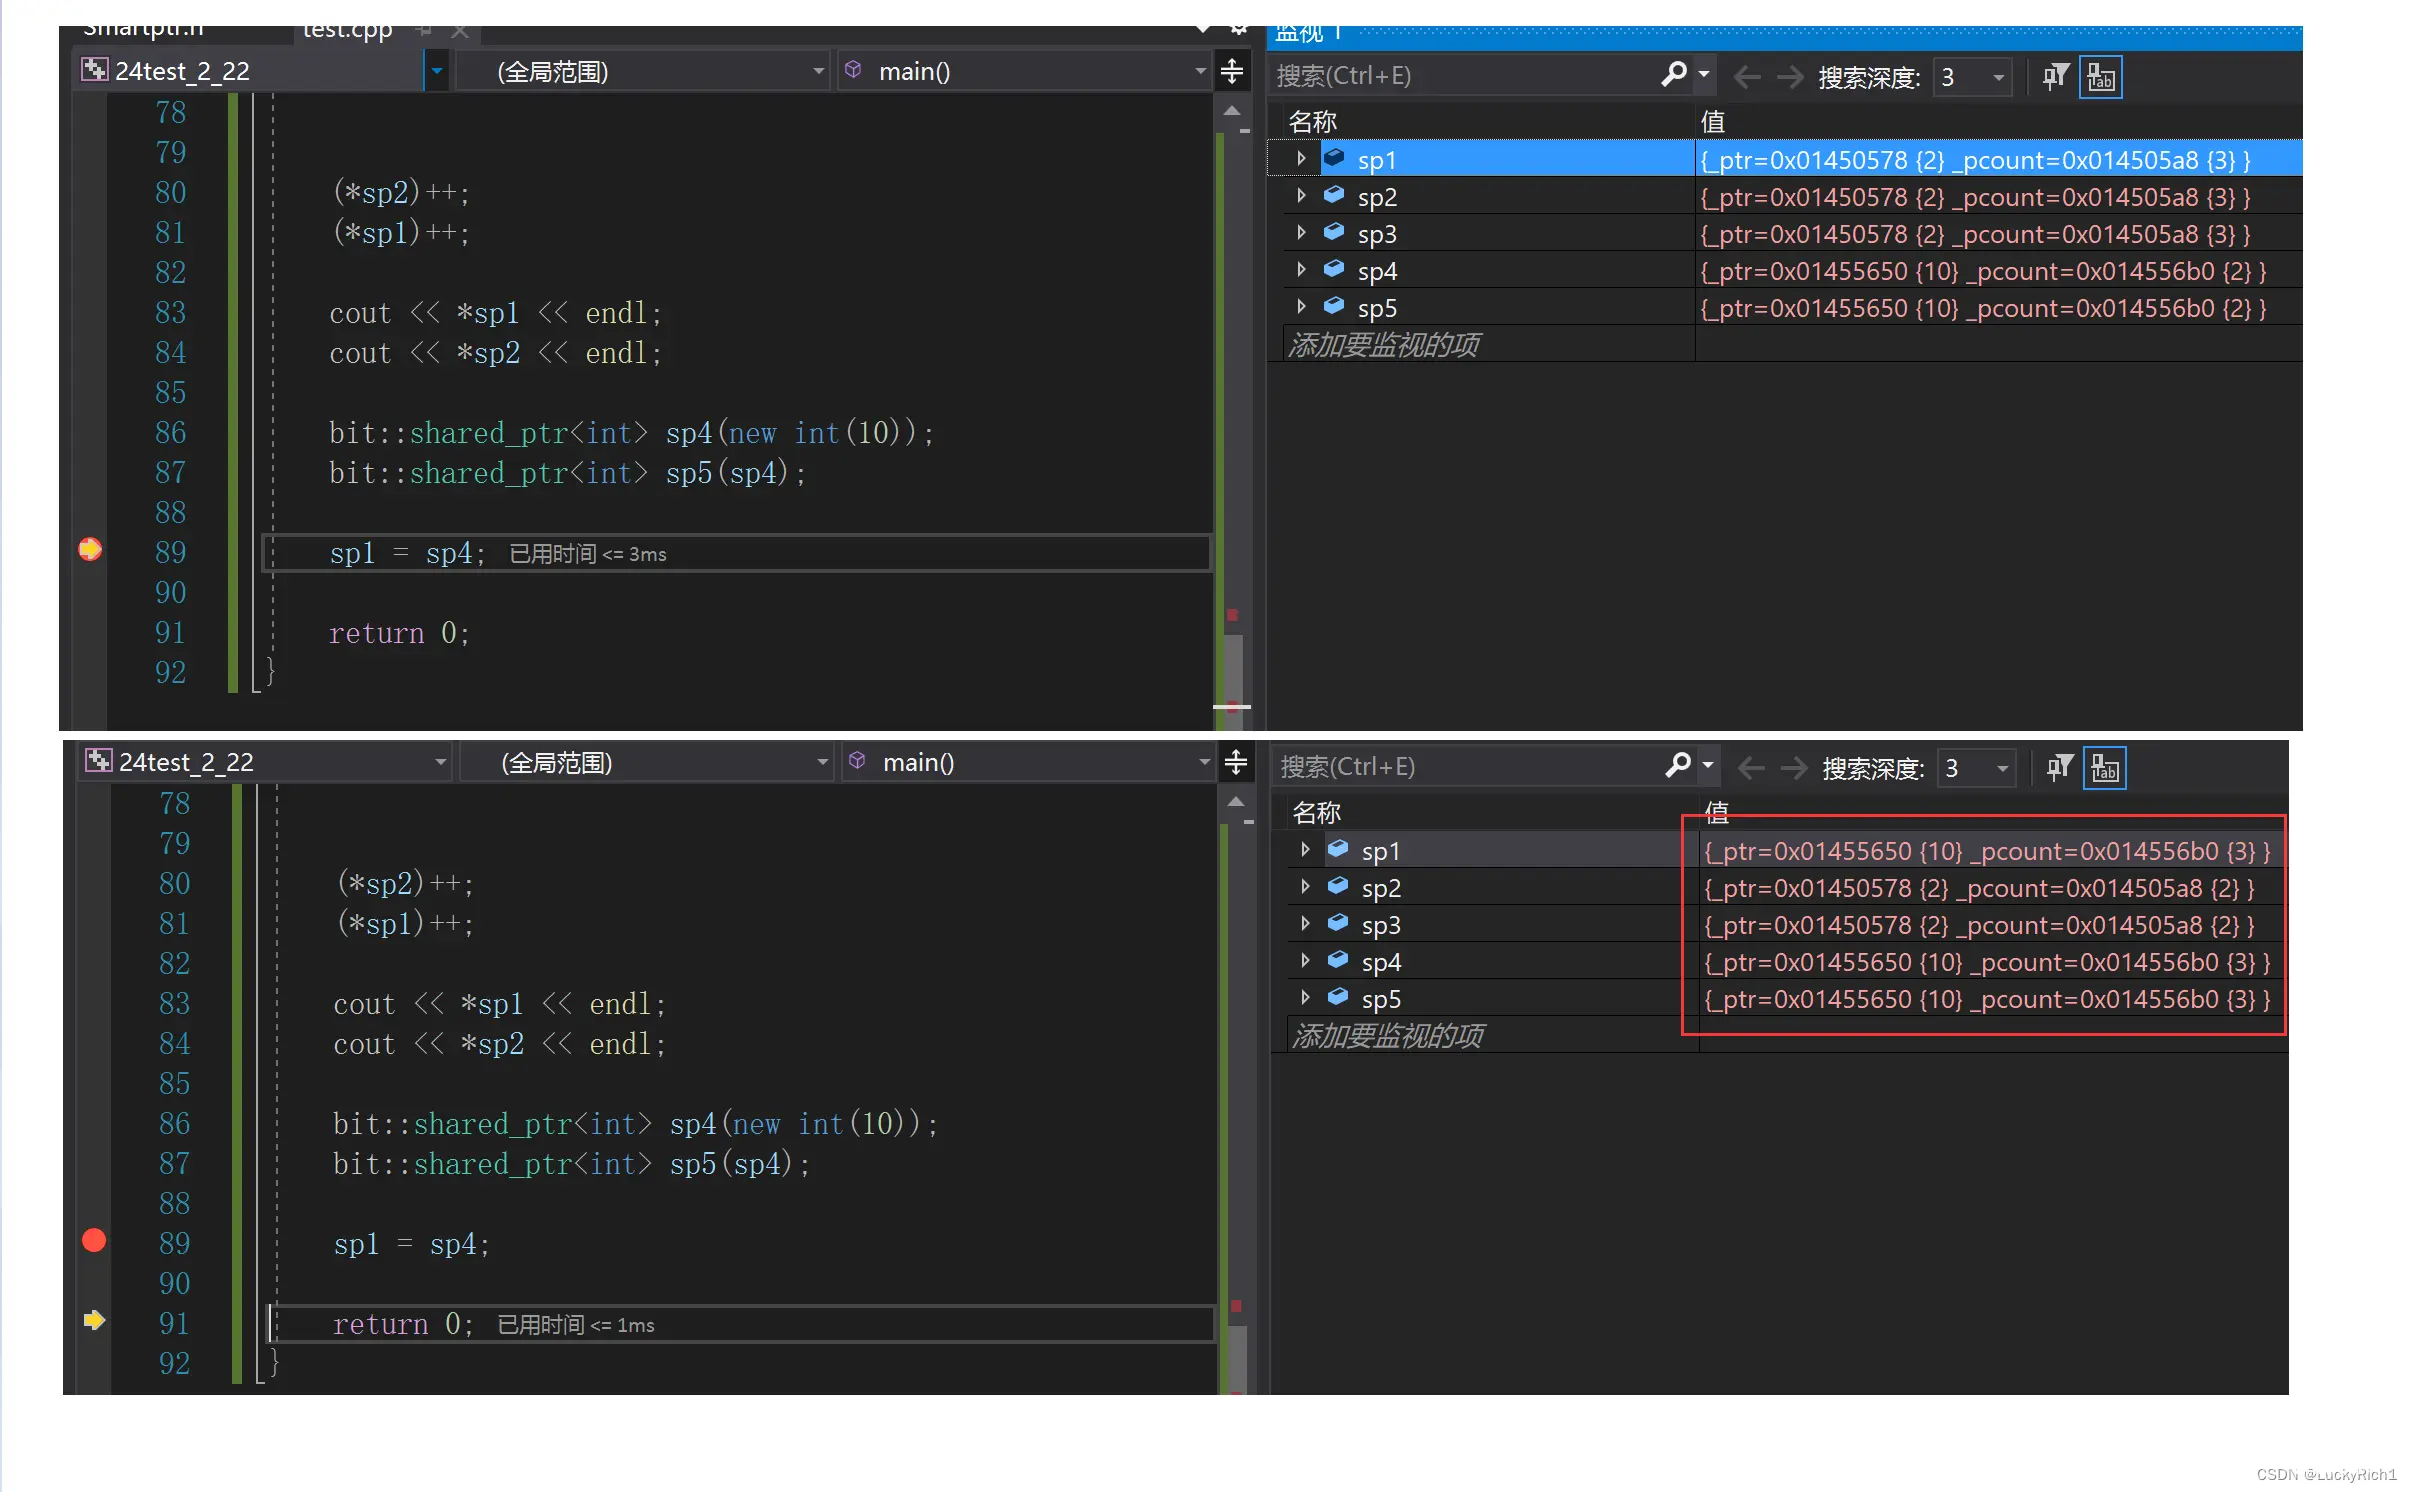Click 名称 column header in lower watch
Image resolution: width=2412 pixels, height=1492 pixels.
point(1317,812)
